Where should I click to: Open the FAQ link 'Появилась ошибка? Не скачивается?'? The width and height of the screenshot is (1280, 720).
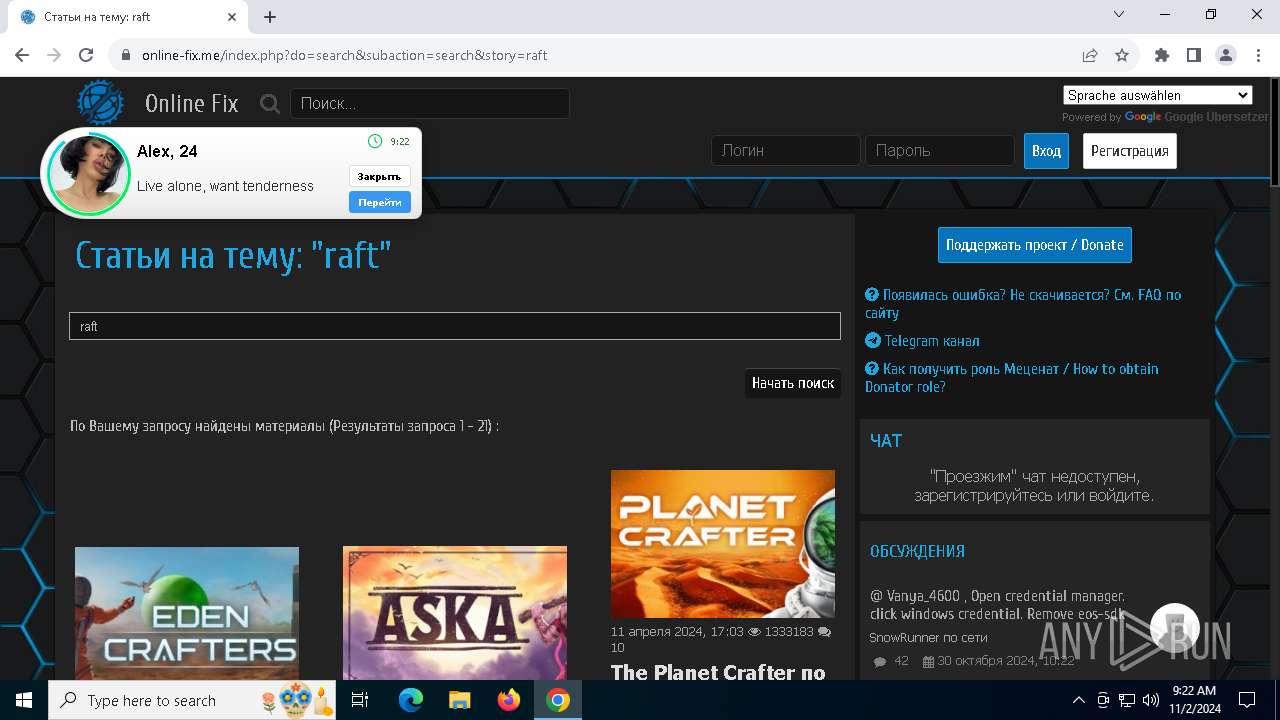[1023, 304]
